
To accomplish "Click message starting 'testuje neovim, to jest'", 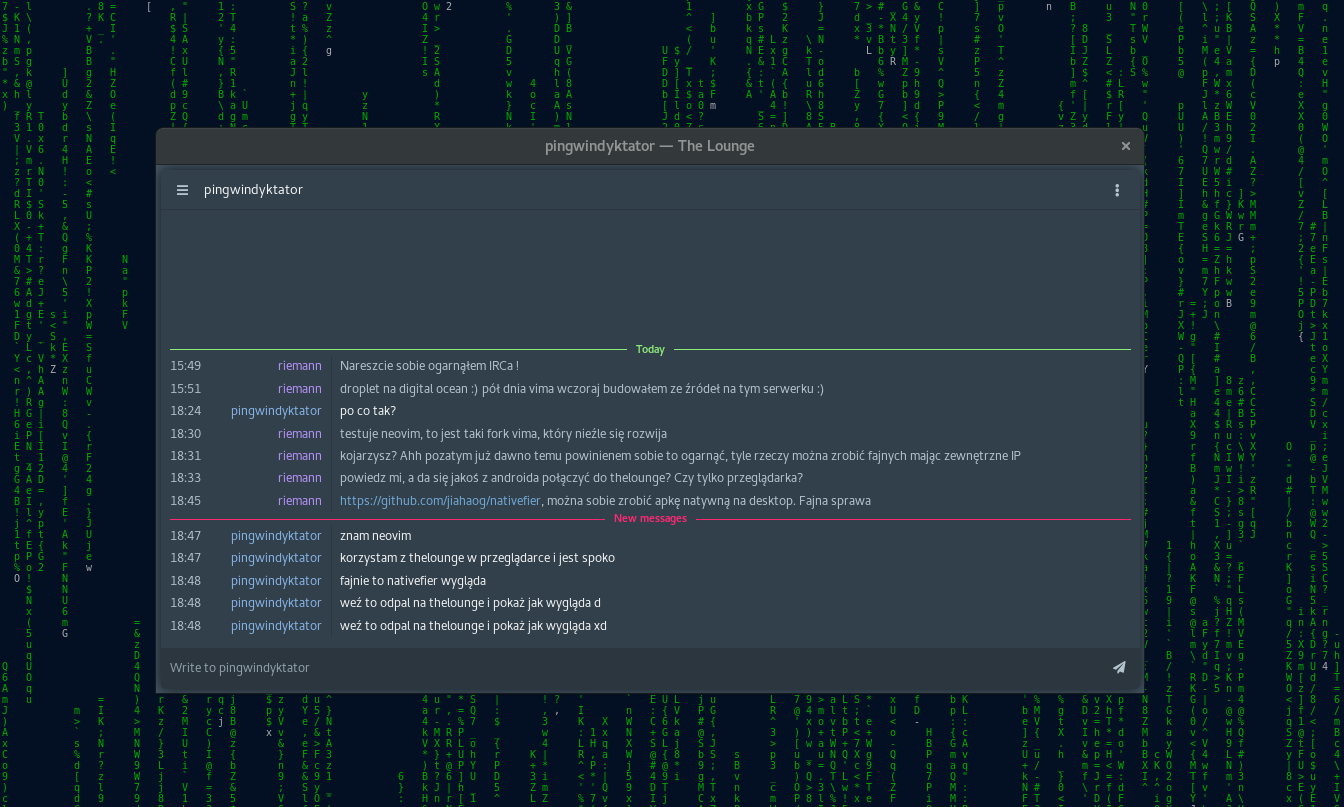I will pos(503,434).
